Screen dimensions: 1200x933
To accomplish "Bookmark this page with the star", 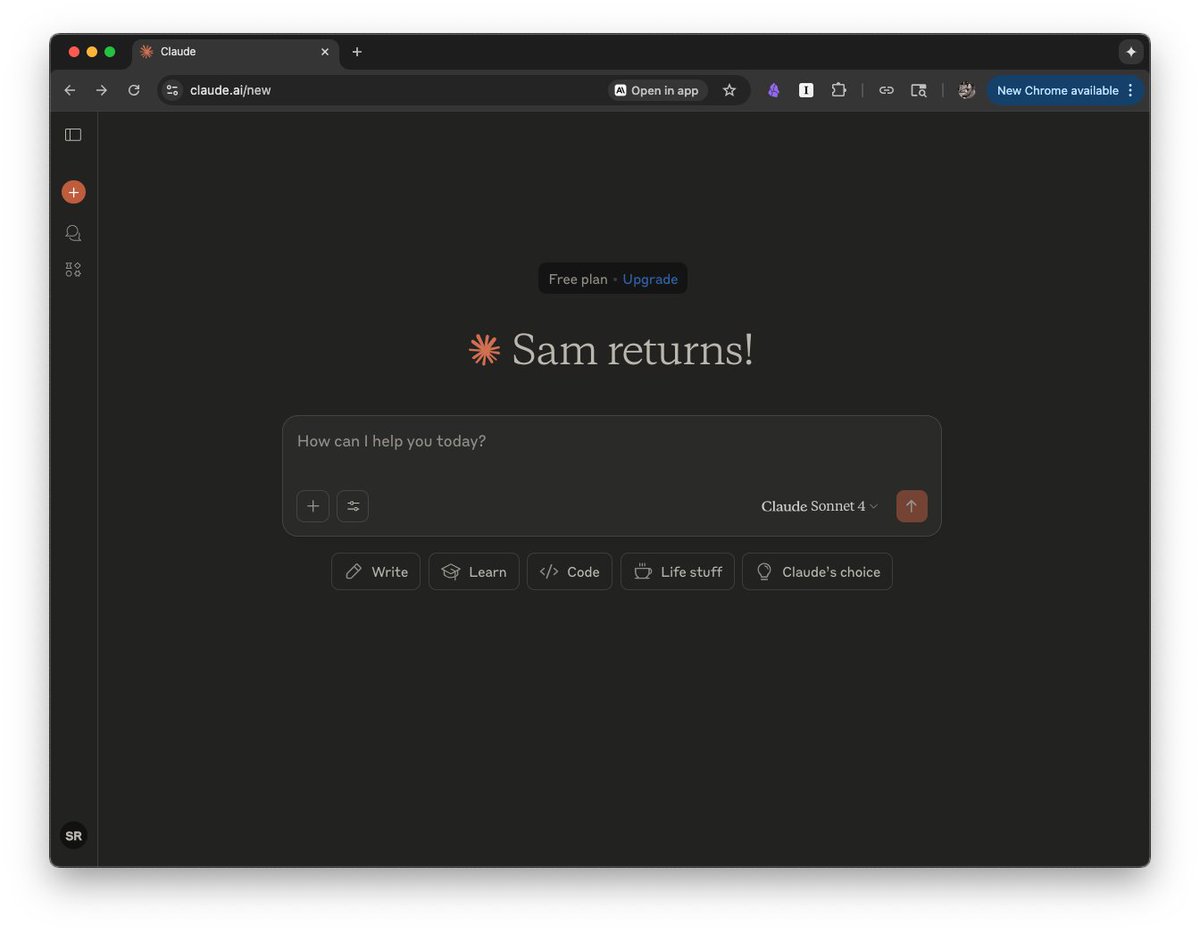I will click(x=729, y=90).
